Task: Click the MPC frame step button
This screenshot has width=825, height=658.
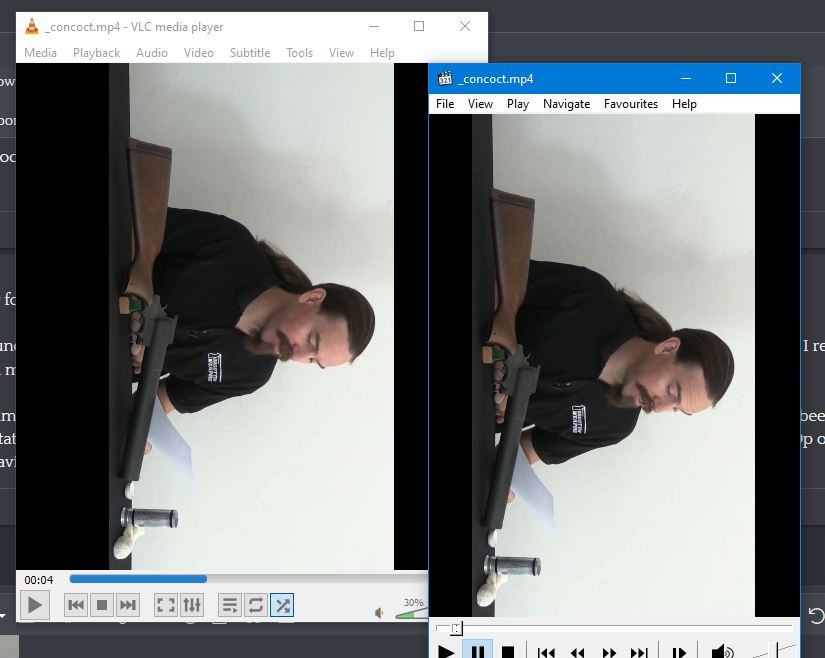Action: (x=679, y=653)
